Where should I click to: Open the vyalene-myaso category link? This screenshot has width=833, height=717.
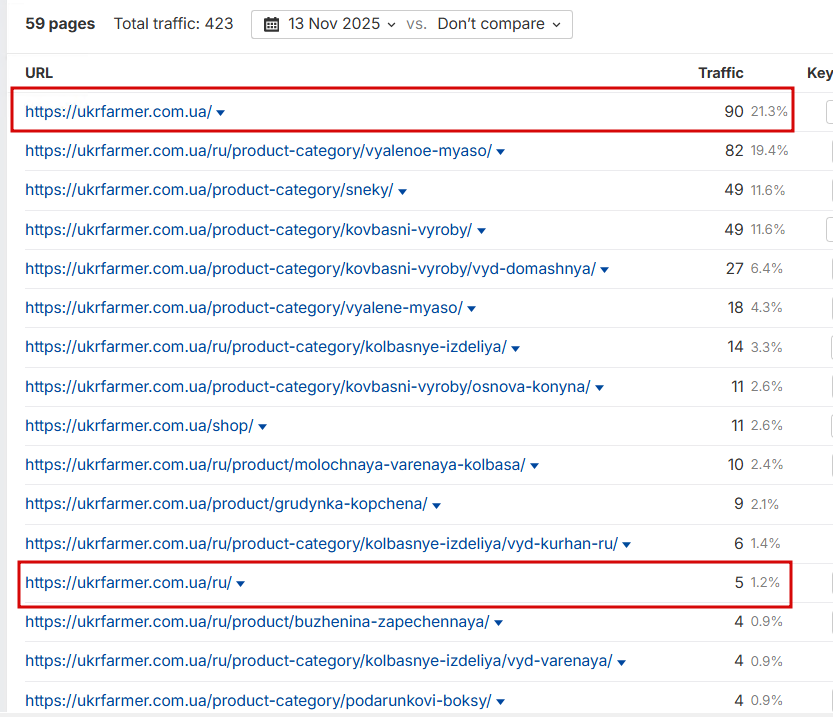244,308
